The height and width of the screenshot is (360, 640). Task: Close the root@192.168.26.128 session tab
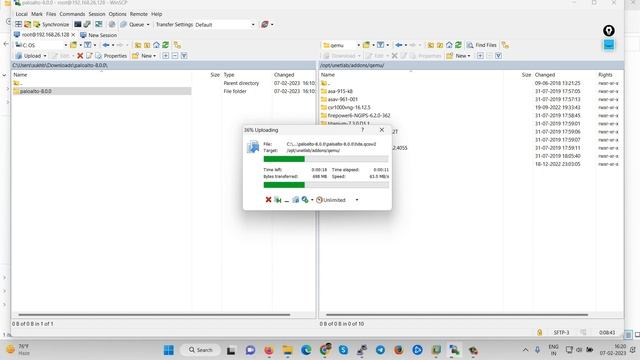(x=73, y=35)
